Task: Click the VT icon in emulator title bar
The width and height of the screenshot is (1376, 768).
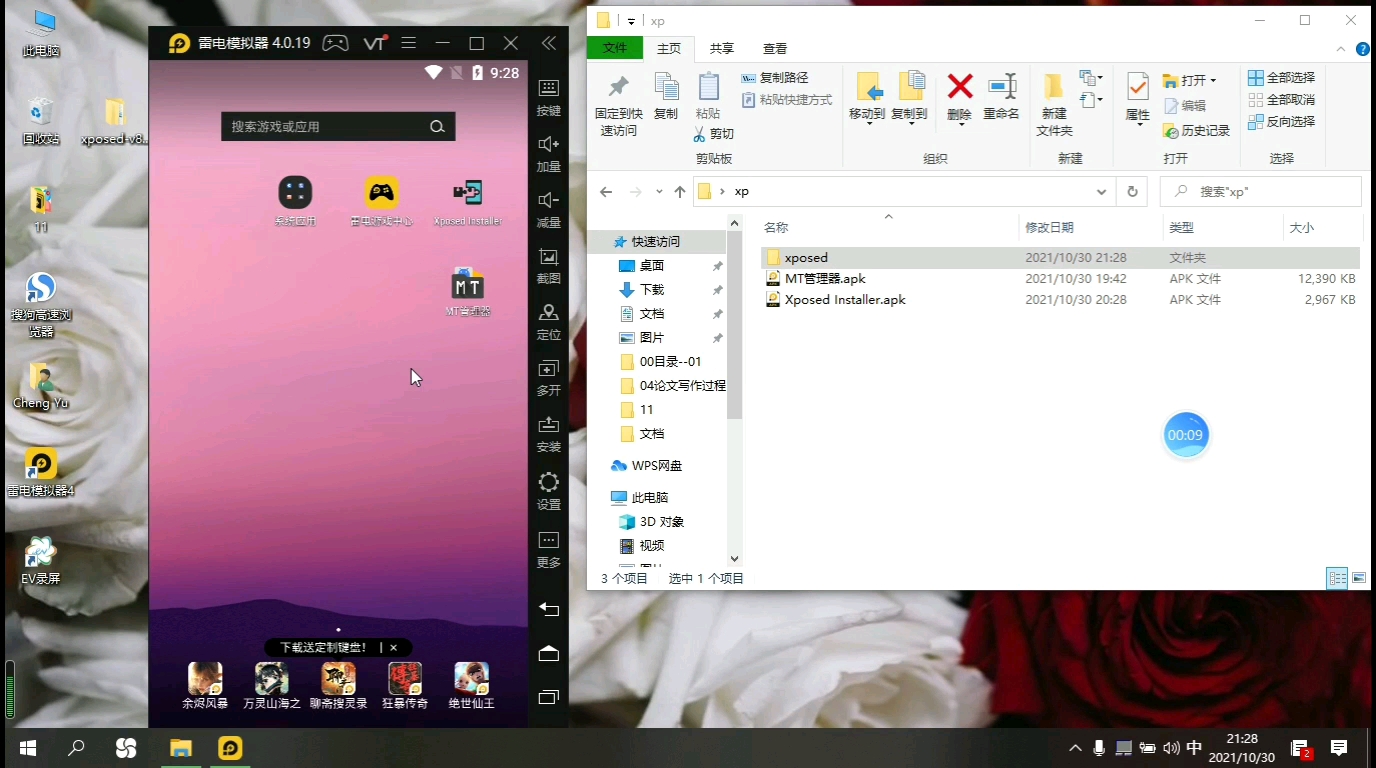Action: click(x=374, y=43)
